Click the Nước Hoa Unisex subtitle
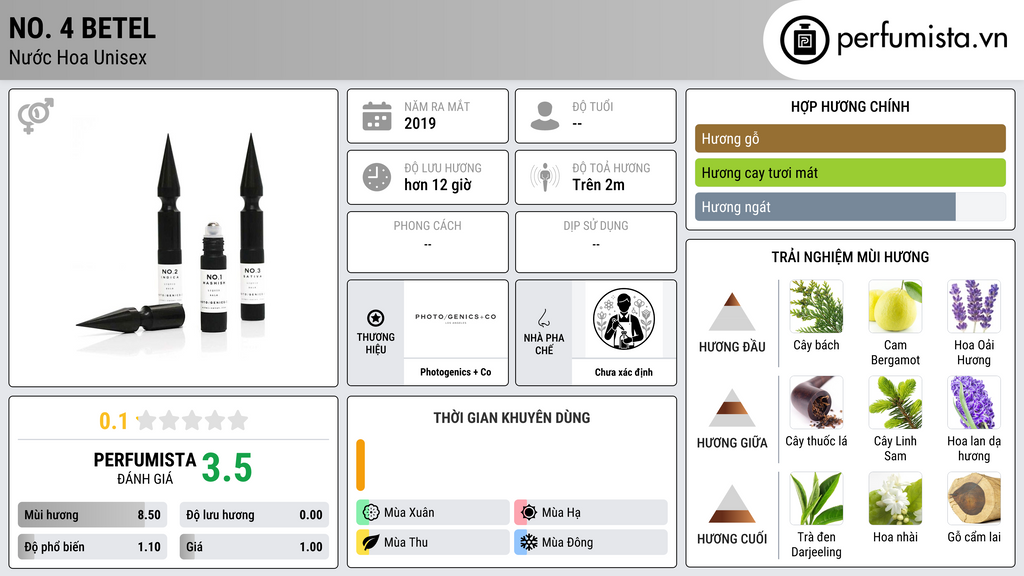 pyautogui.click(x=78, y=57)
